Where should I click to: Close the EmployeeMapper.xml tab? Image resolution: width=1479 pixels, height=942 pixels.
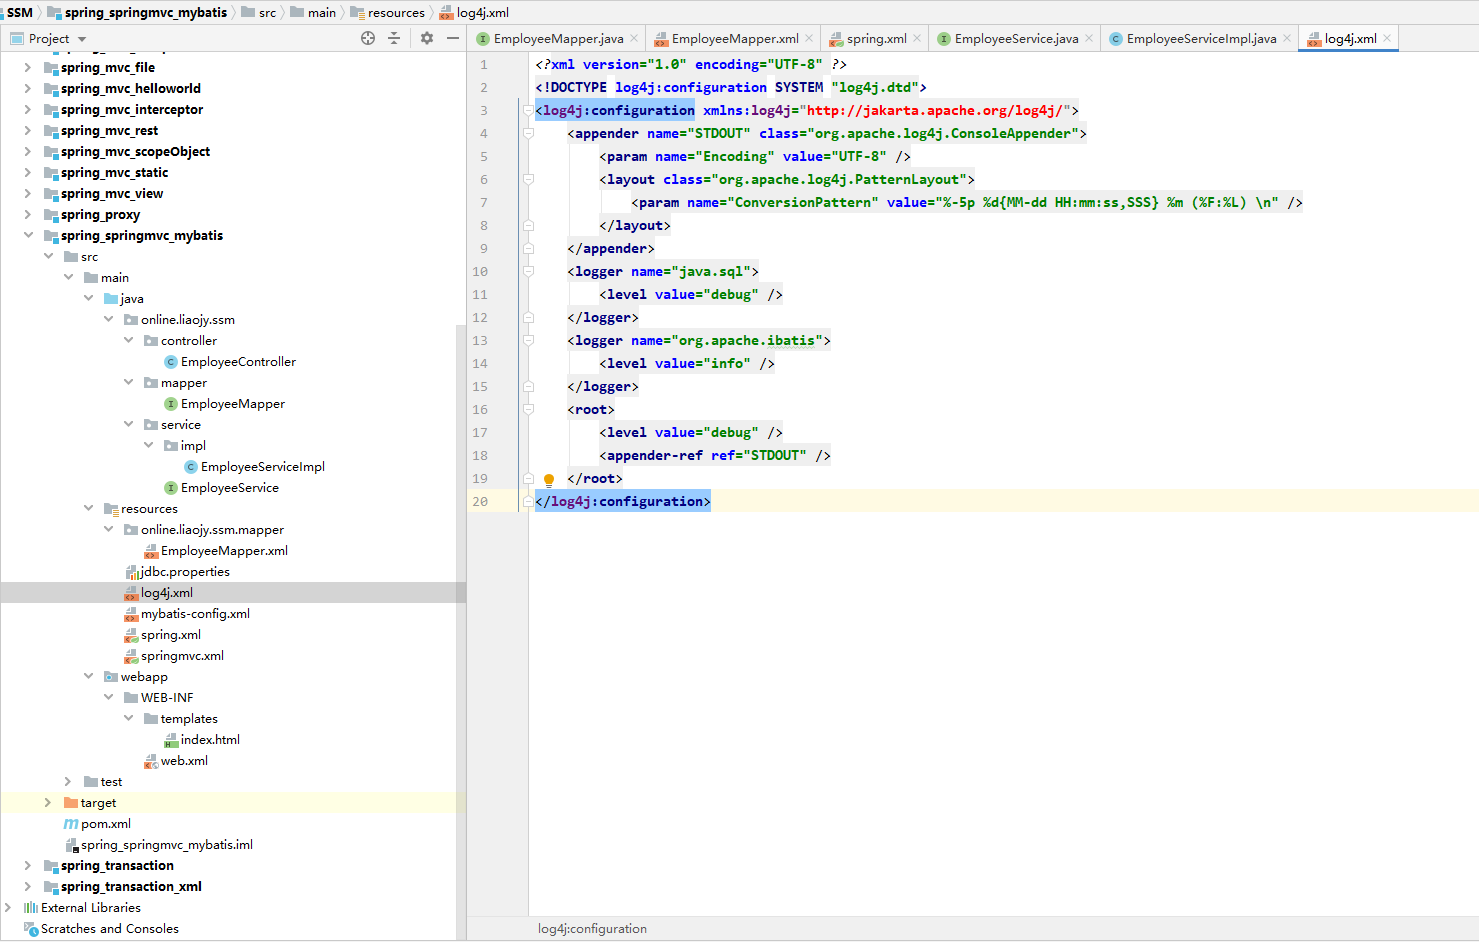809,39
